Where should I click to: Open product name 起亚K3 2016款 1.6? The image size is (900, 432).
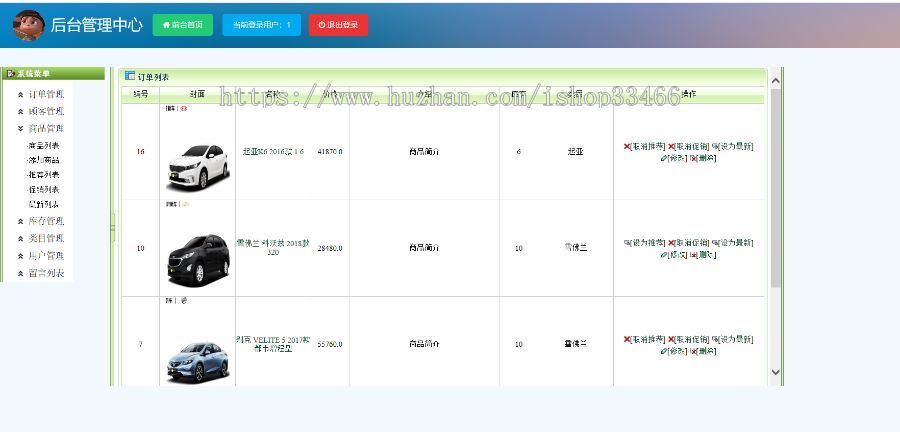(x=273, y=151)
